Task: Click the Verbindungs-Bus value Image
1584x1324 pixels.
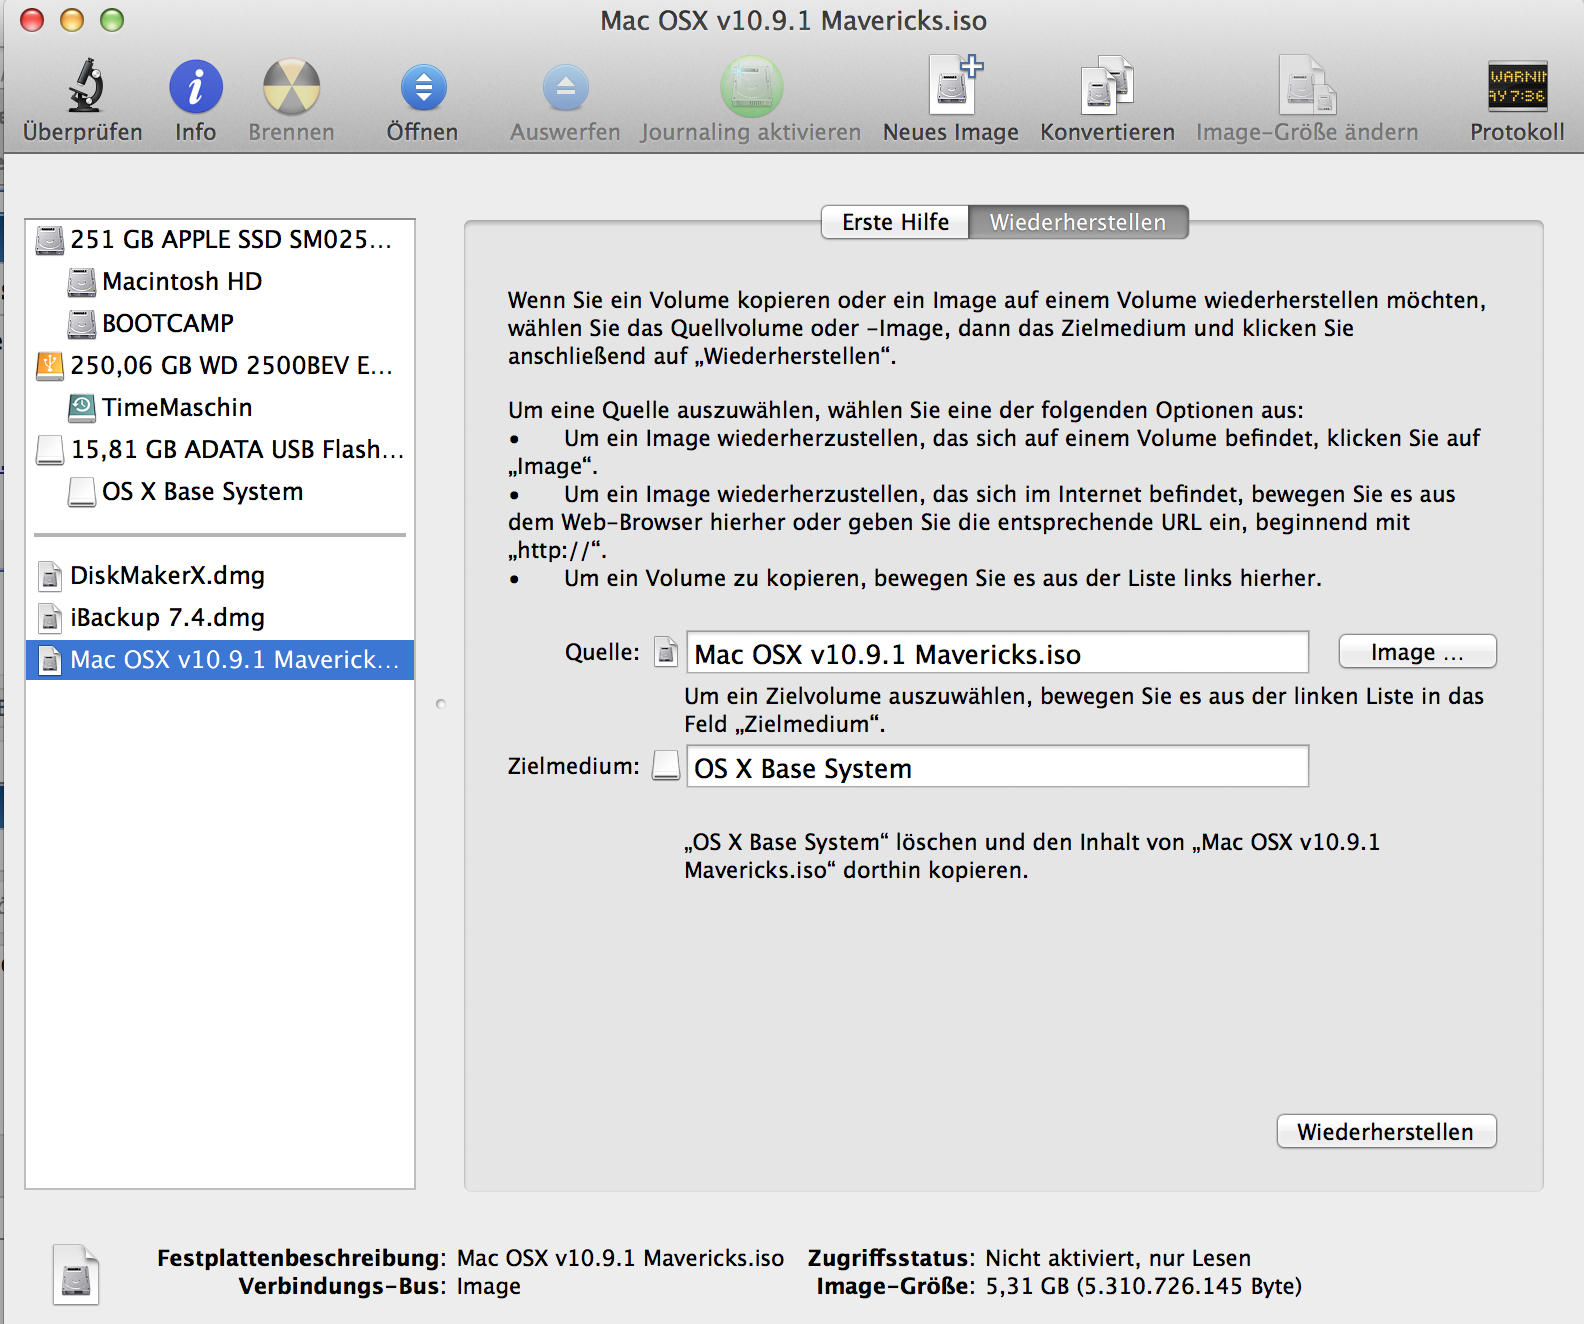Action: click(x=489, y=1286)
